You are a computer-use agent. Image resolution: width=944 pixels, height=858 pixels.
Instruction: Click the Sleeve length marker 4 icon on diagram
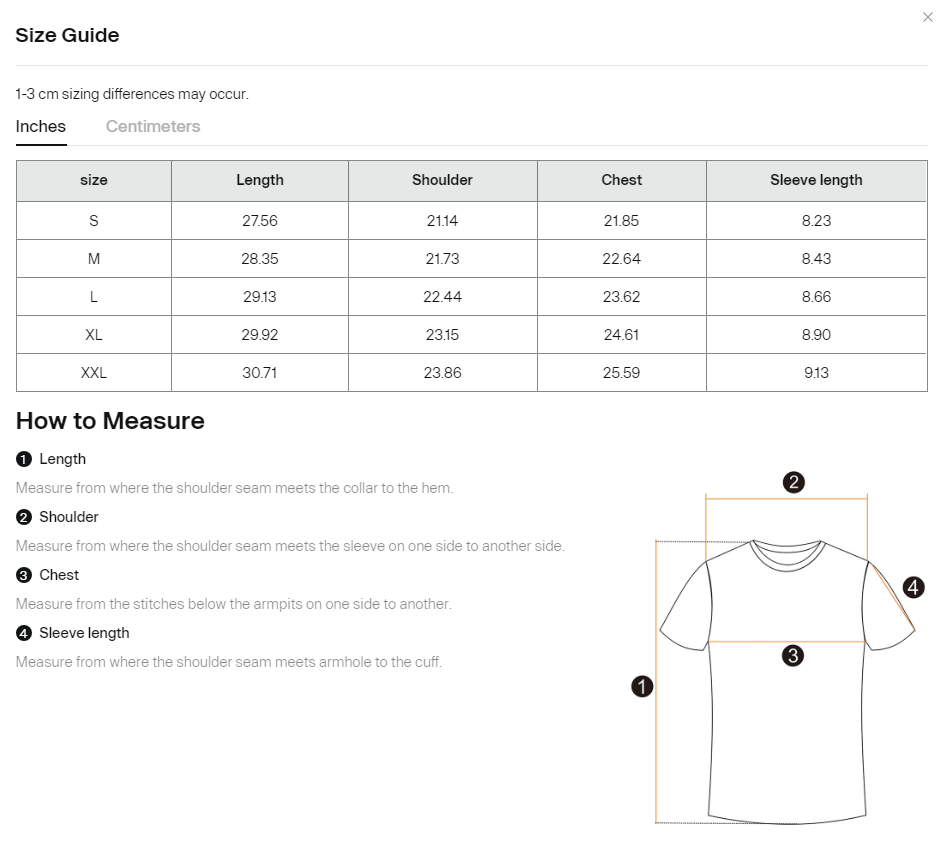pos(911,588)
